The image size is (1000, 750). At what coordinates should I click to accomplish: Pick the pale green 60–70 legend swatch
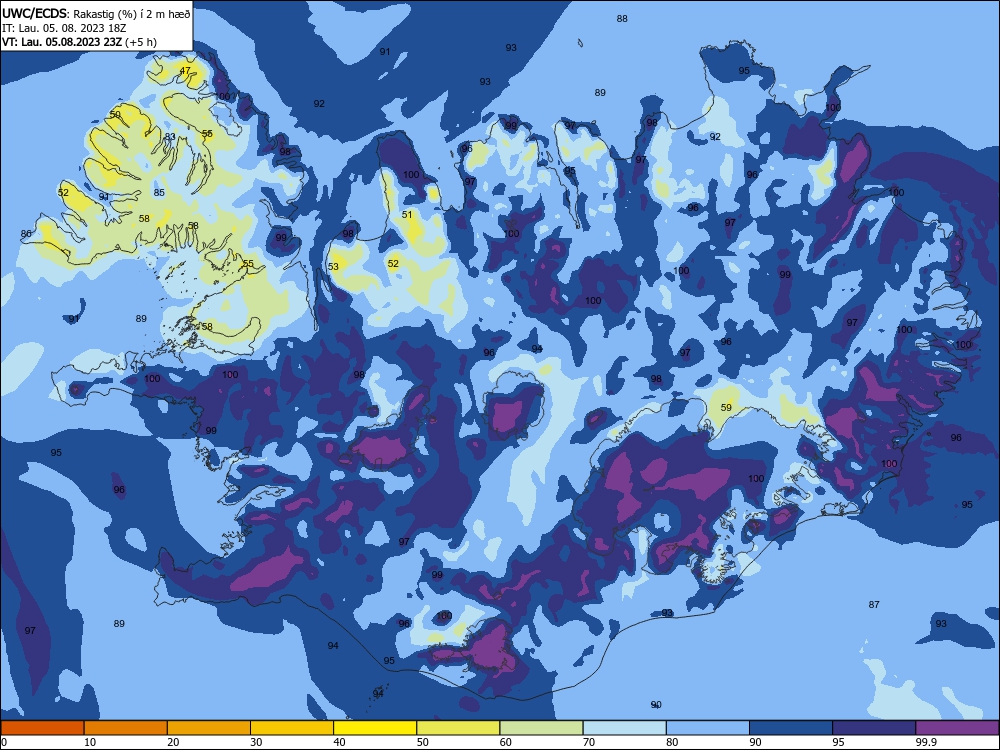tap(541, 728)
